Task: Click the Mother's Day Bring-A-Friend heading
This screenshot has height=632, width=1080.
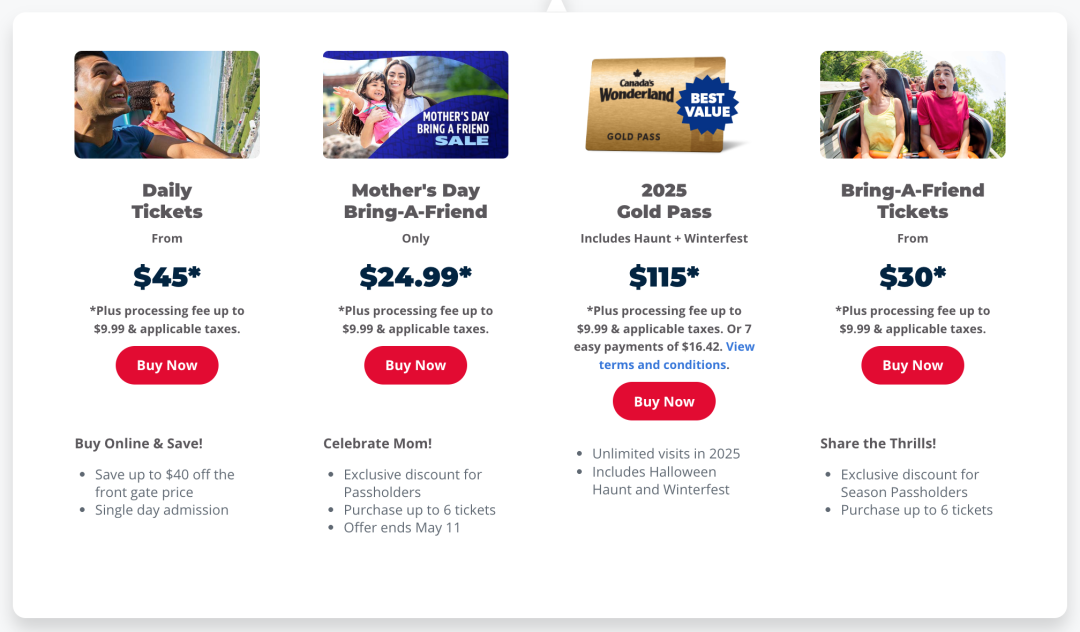Action: click(415, 200)
